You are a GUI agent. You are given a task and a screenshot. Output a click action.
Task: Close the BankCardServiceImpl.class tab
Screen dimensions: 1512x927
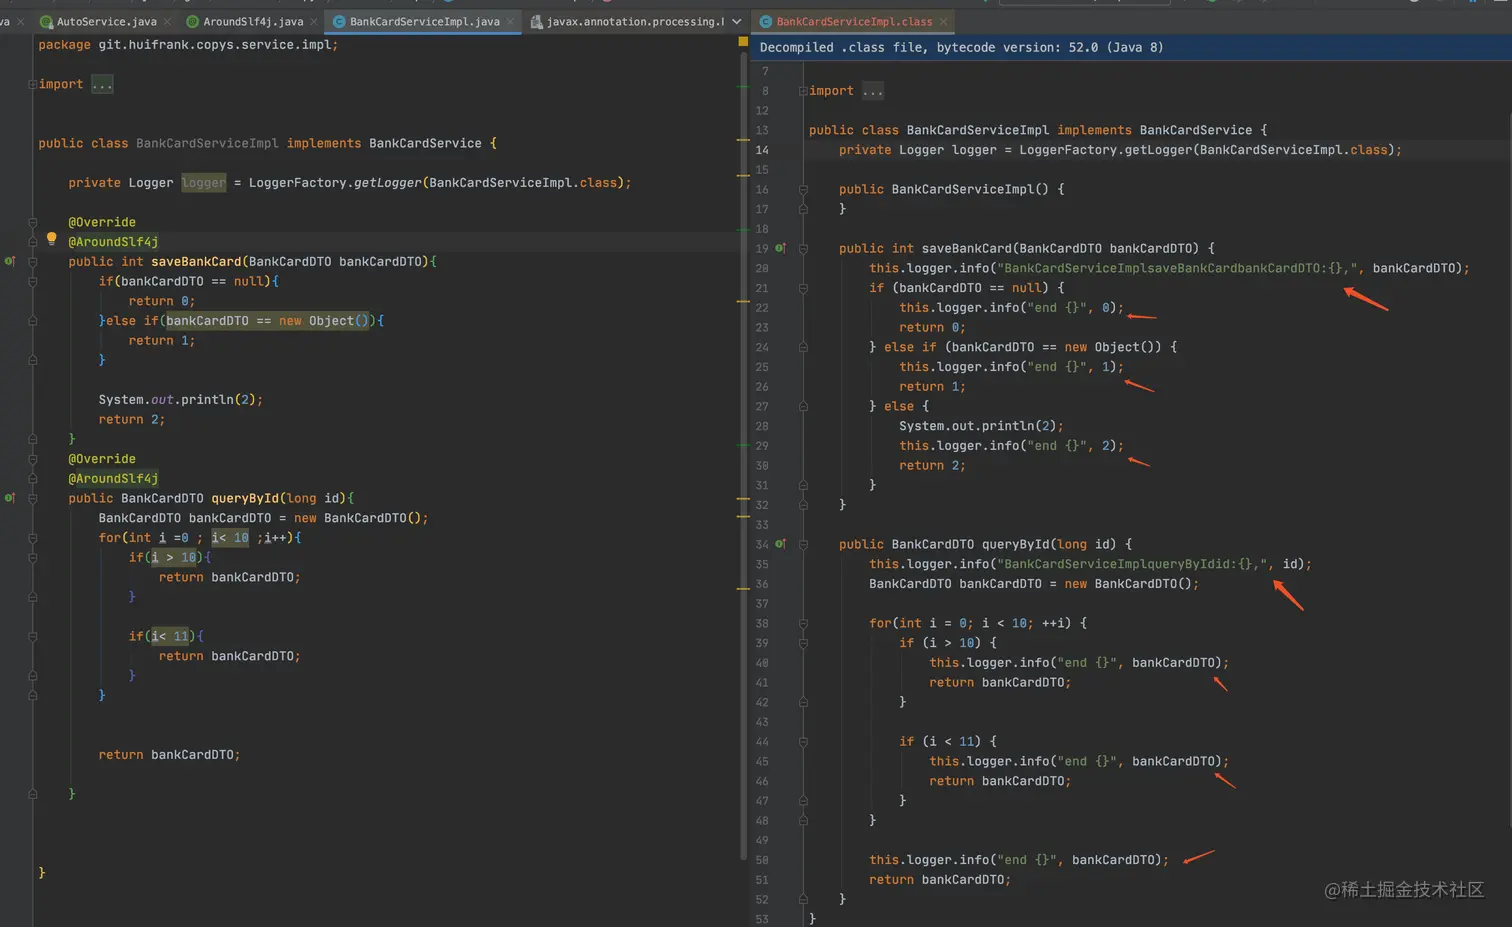point(943,21)
